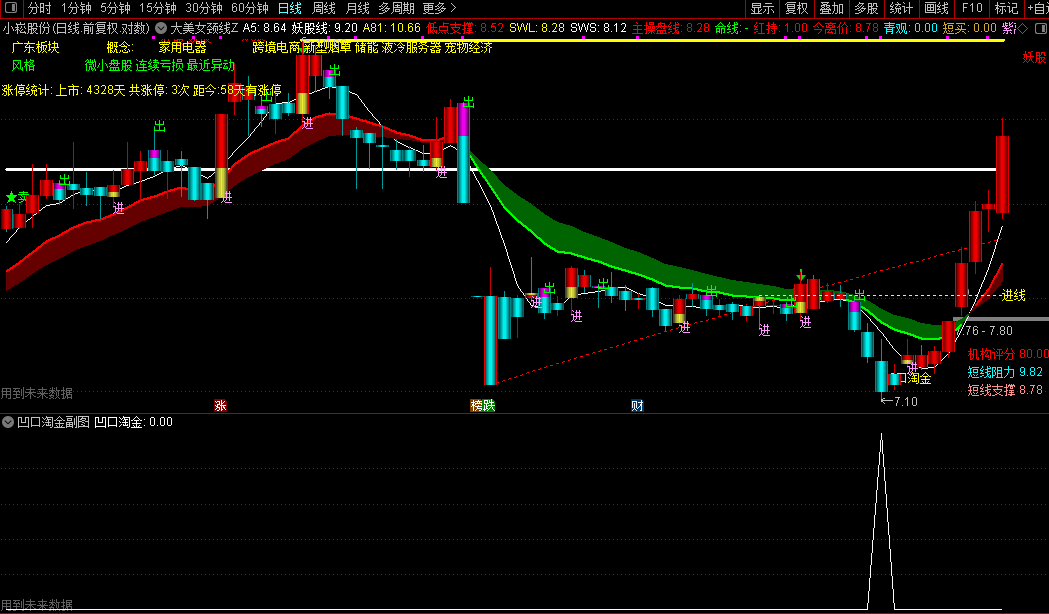Open the F10 company info

point(971,8)
